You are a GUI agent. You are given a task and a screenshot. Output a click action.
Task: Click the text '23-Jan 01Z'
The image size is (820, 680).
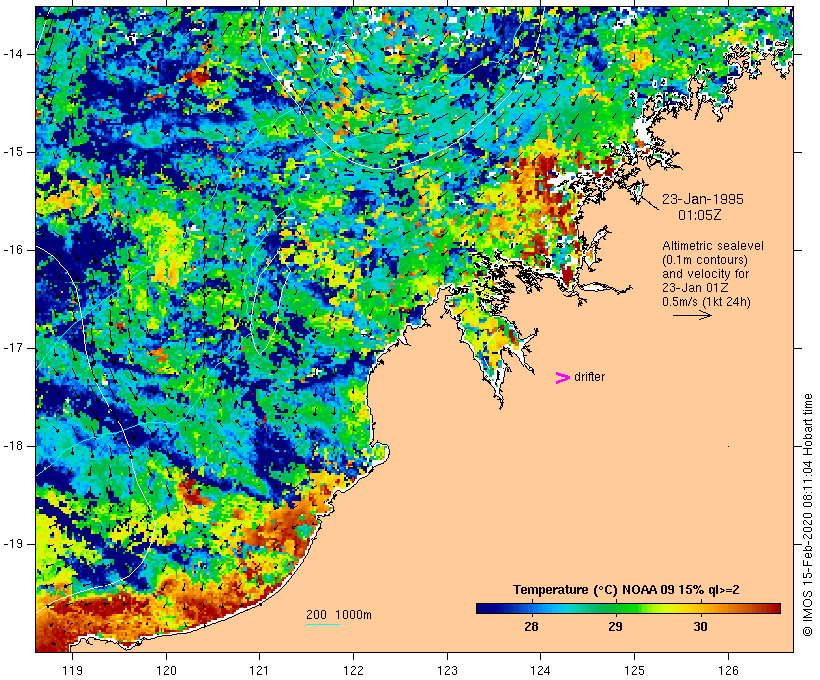(x=695, y=288)
